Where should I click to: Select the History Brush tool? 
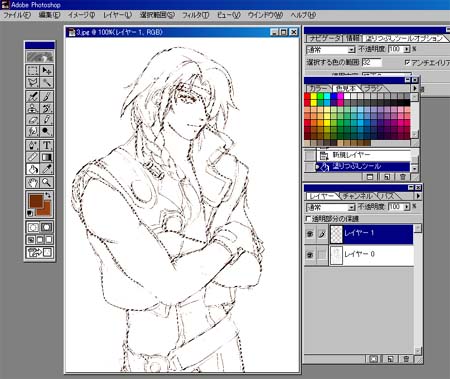46,108
